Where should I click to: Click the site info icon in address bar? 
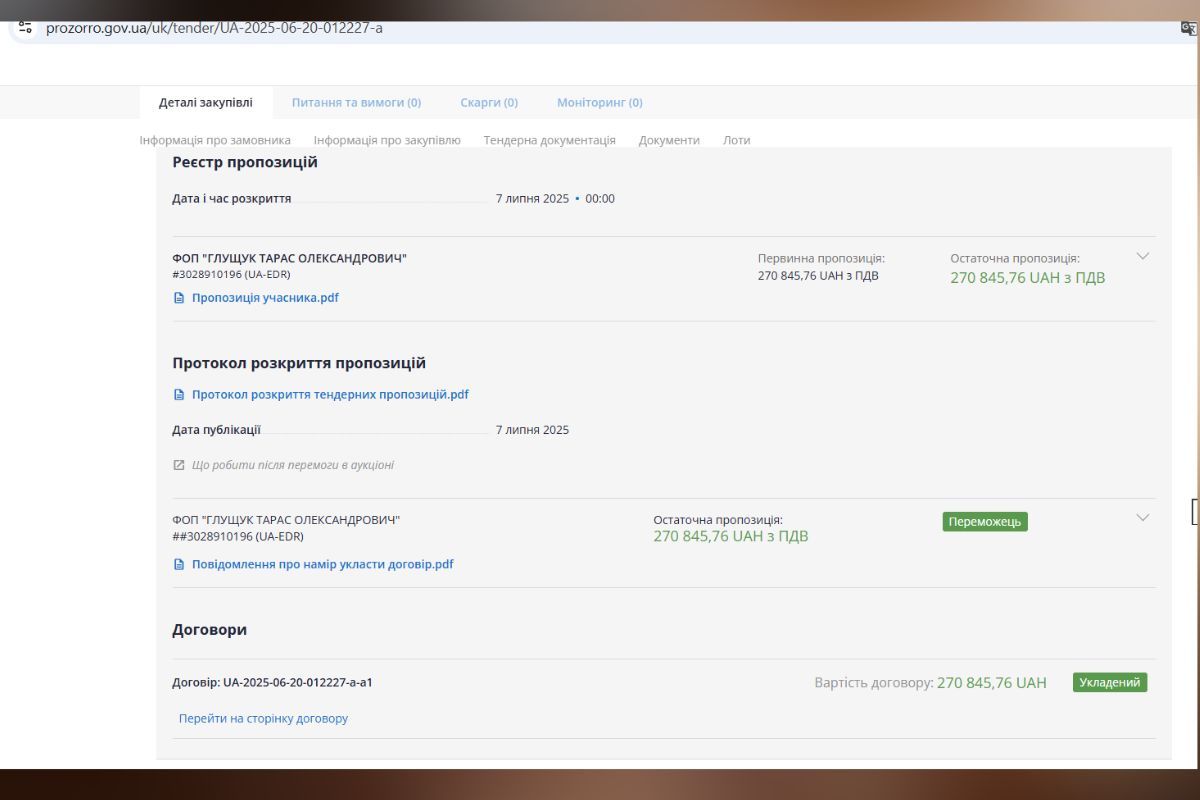[25, 28]
